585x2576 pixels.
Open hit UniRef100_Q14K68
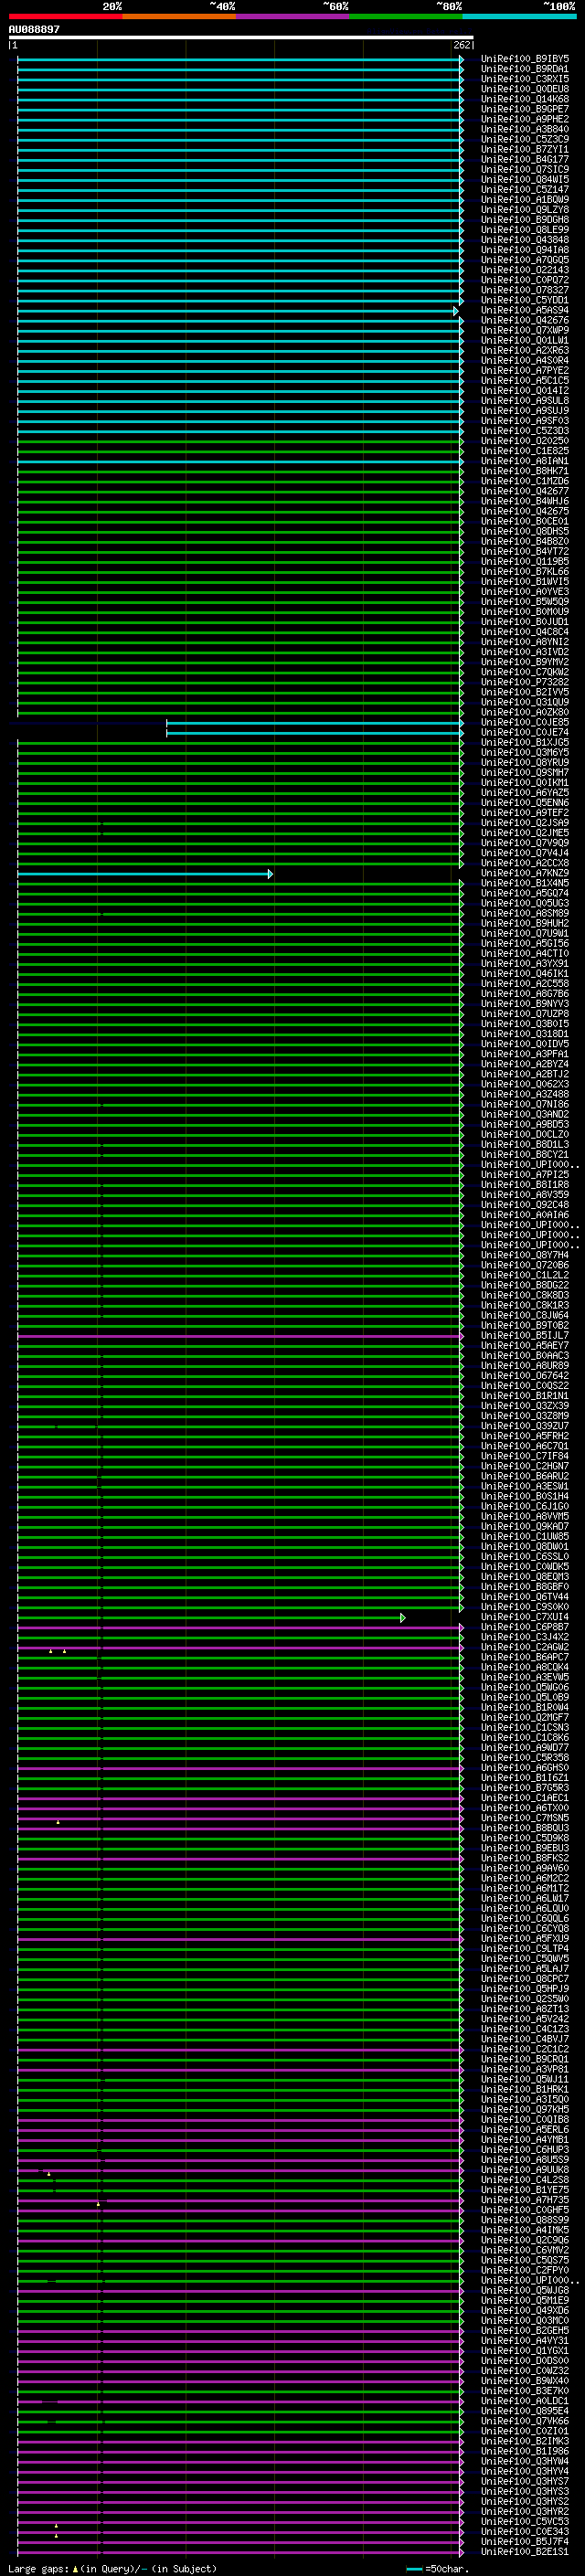point(524,100)
